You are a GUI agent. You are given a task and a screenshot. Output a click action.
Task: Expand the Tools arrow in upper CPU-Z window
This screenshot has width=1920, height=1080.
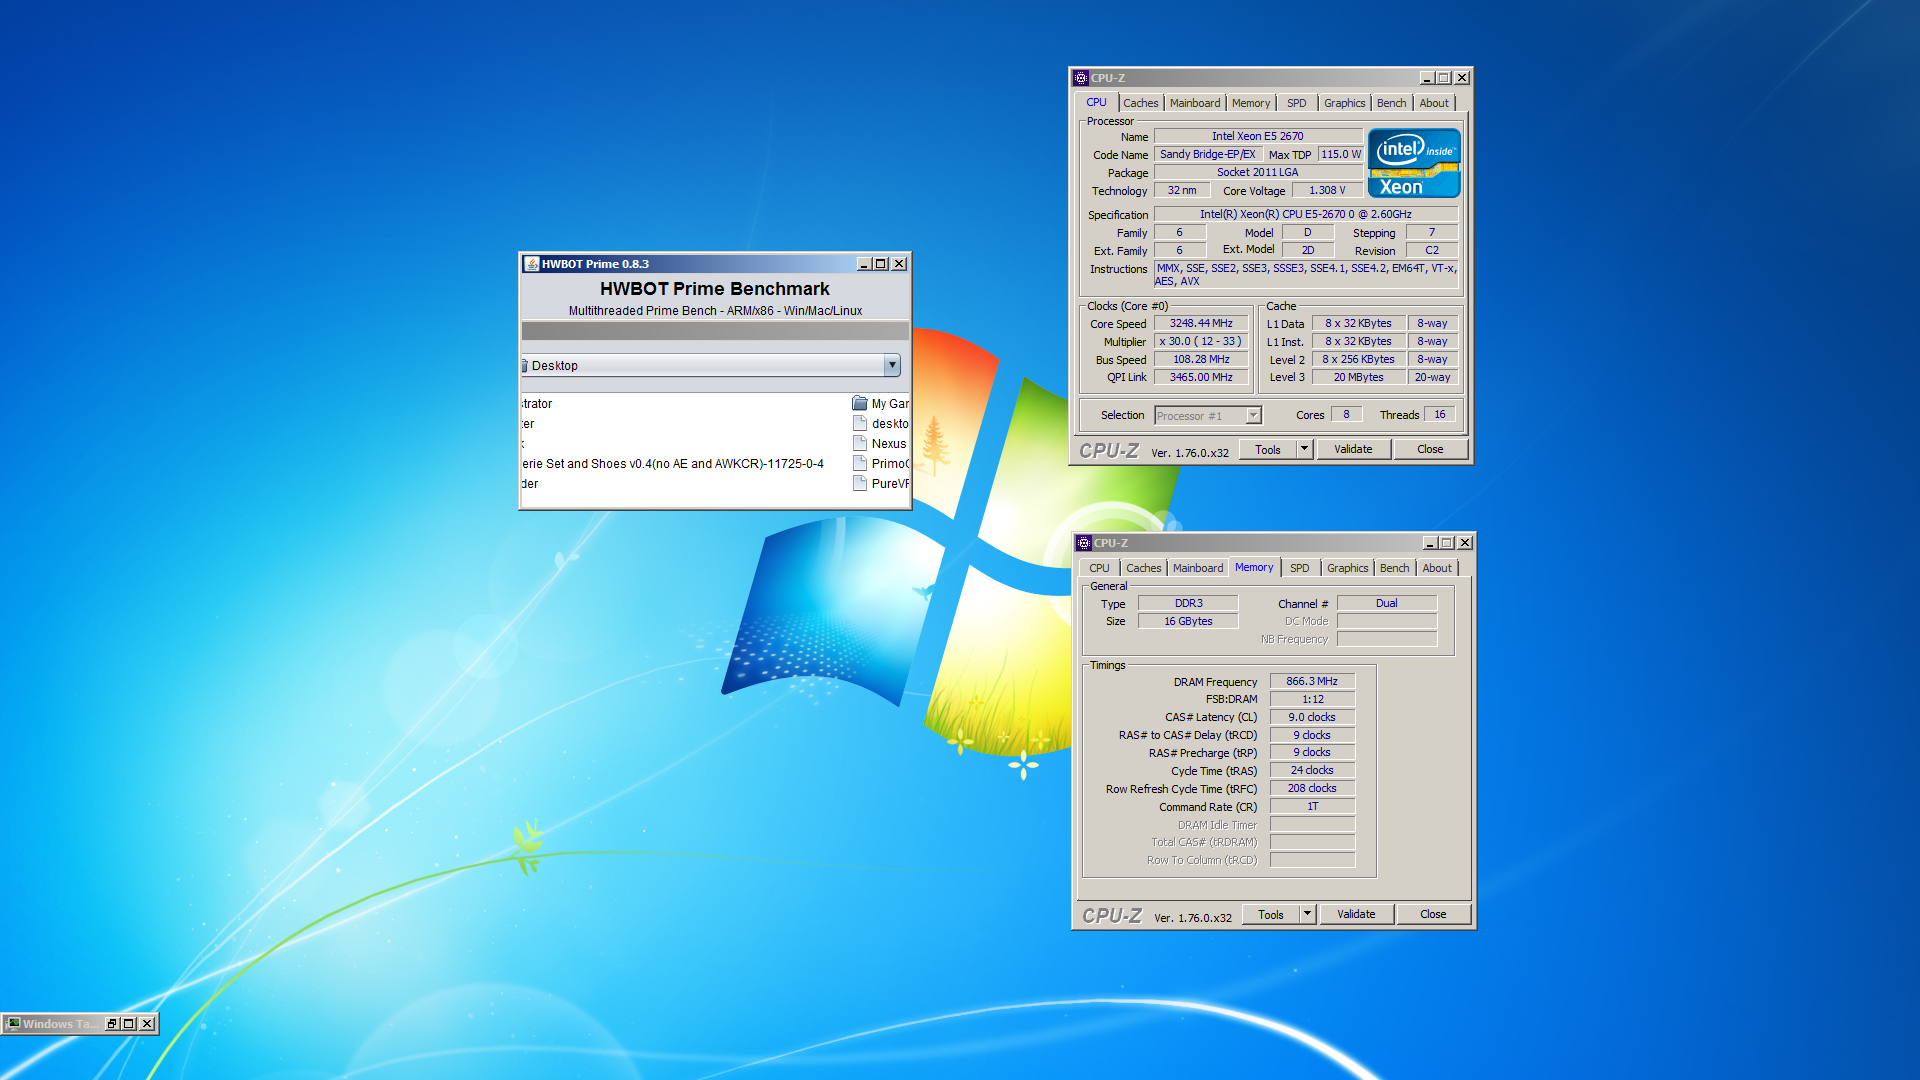point(1304,450)
